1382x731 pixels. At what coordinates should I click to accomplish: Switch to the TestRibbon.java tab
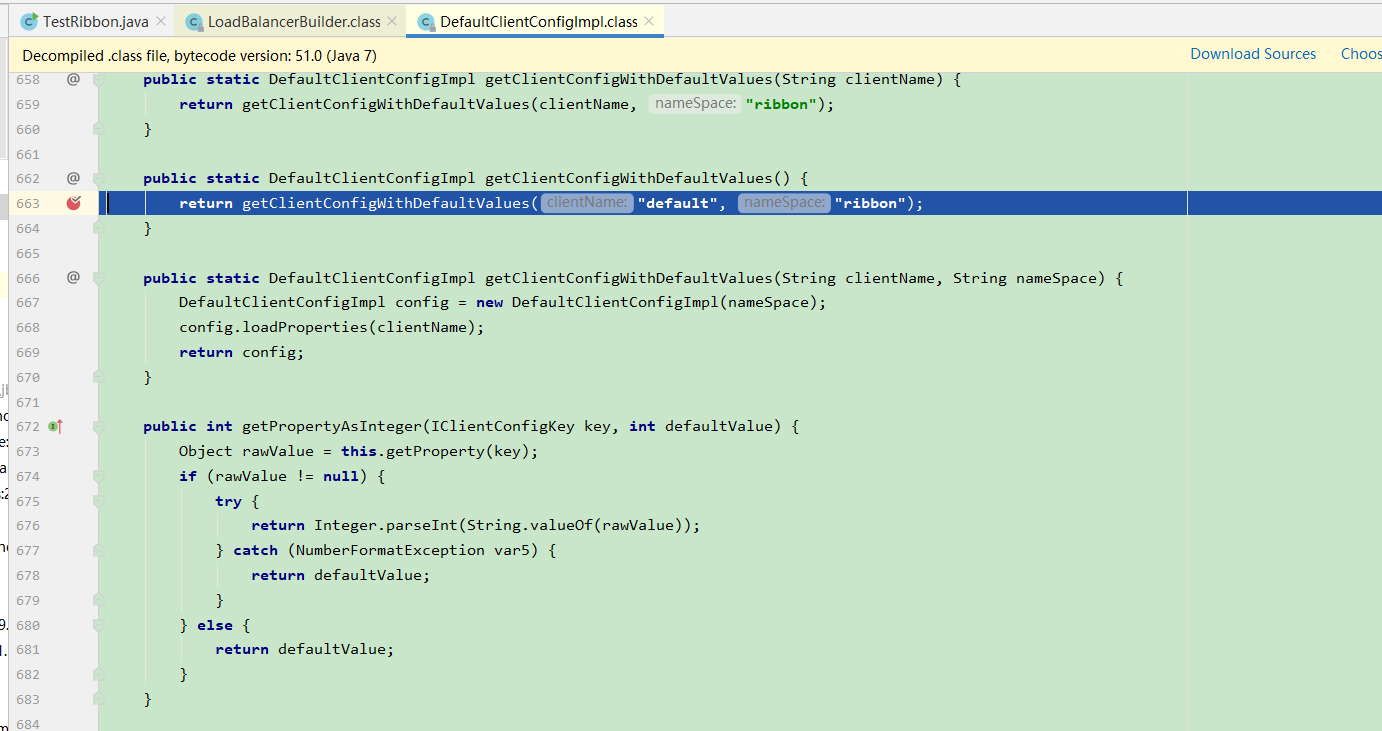(95, 21)
